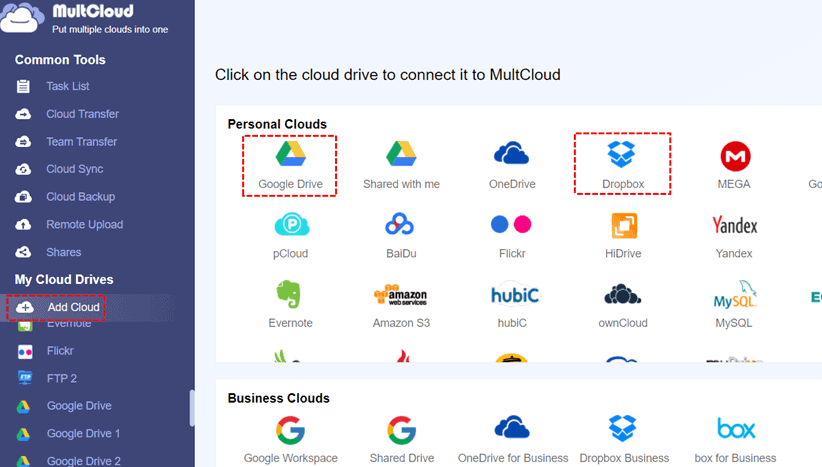
Task: Select the MEGA cloud icon
Action: click(735, 156)
